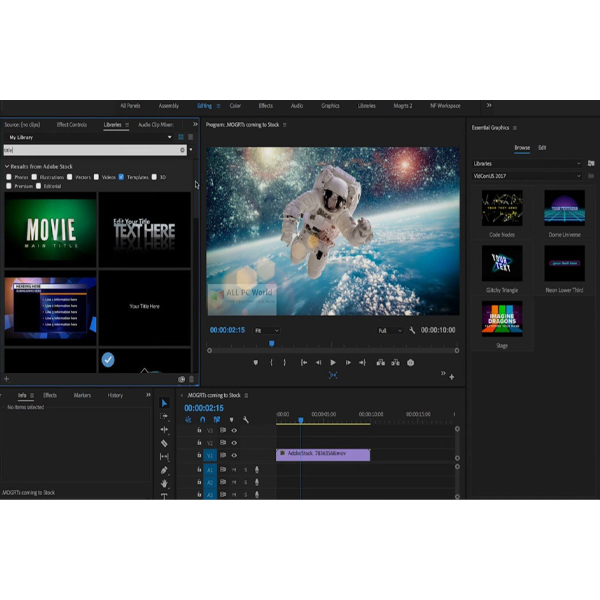Click the Mark In bracket button
This screenshot has width=600, height=600.
(271, 362)
